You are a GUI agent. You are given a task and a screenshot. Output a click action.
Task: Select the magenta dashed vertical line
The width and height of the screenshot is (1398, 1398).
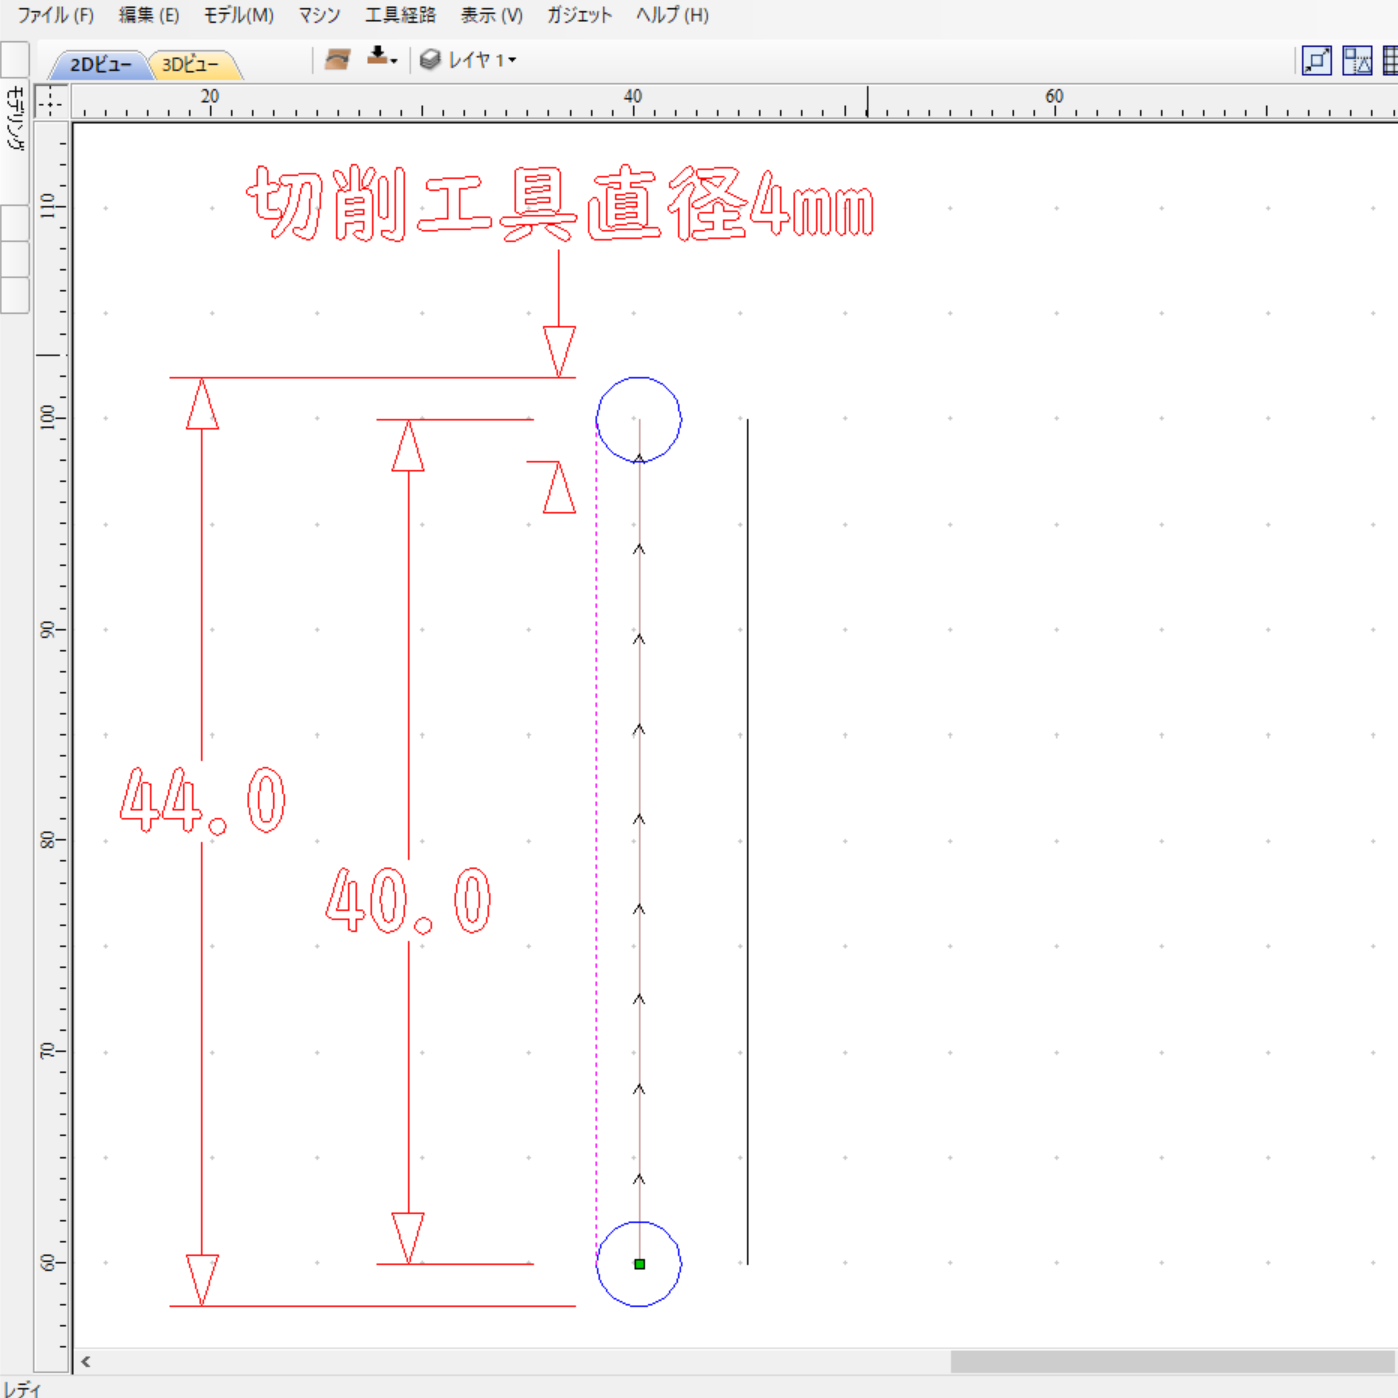pyautogui.click(x=597, y=841)
